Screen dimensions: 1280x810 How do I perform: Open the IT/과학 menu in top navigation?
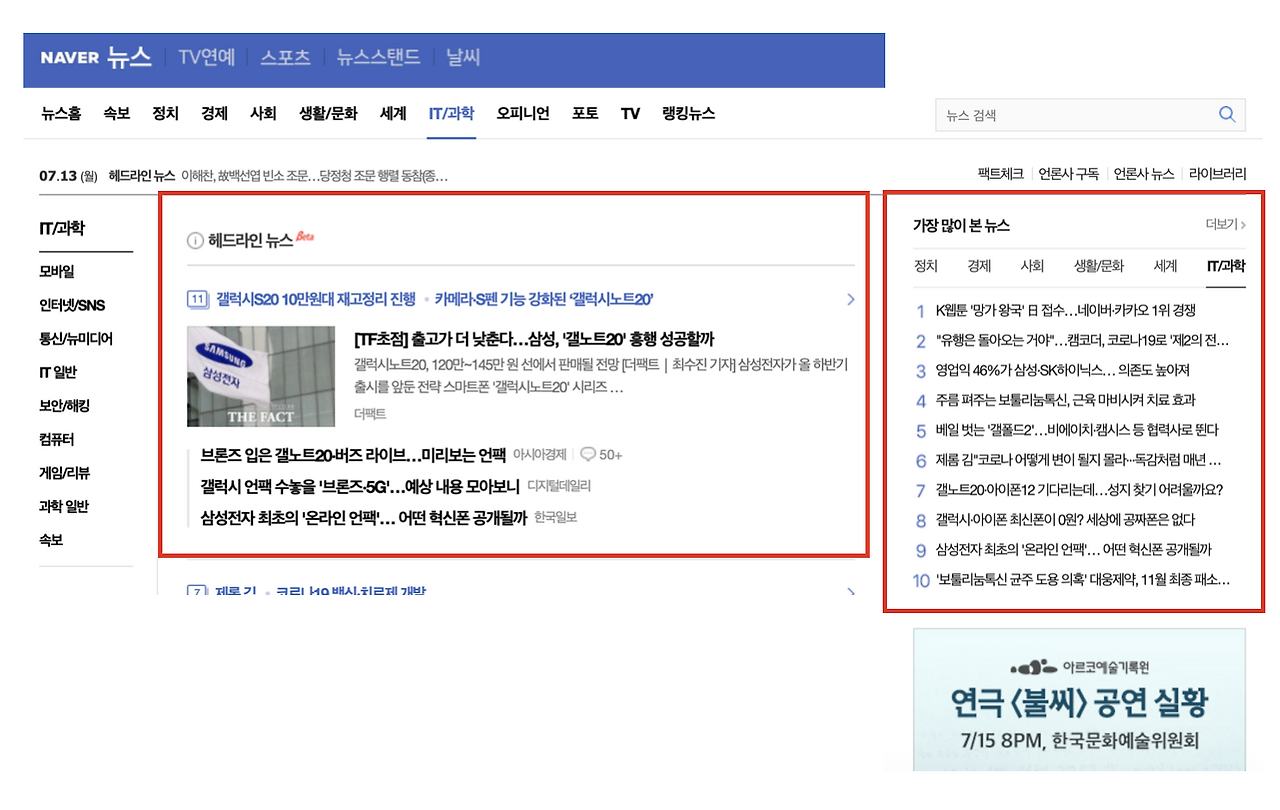(451, 113)
